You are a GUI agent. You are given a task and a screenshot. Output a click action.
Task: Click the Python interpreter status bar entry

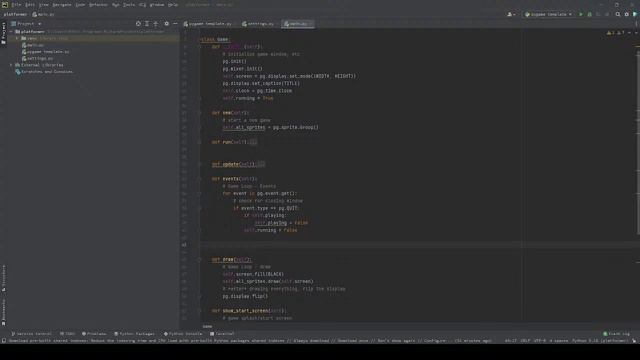point(600,340)
